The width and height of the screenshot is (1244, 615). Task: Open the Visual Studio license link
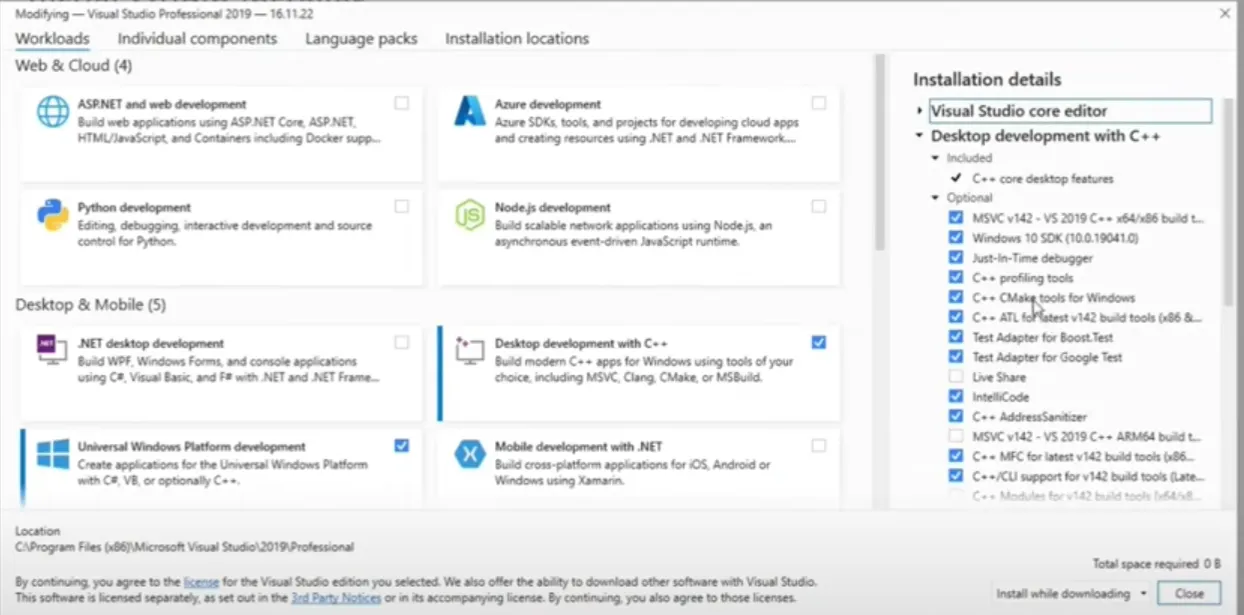pos(200,581)
